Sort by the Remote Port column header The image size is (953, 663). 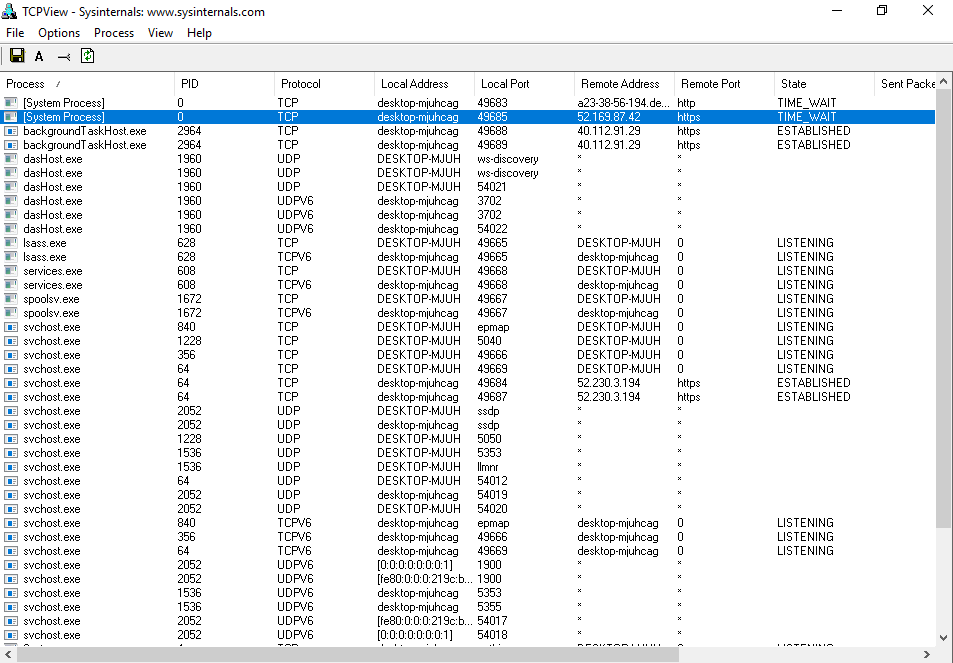724,84
